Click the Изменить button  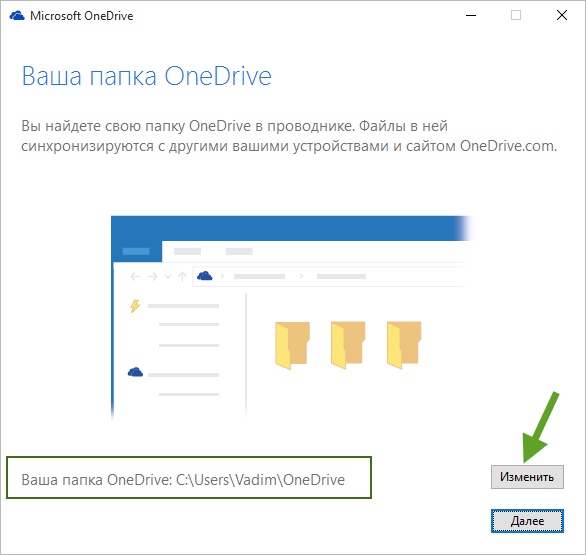tap(527, 477)
